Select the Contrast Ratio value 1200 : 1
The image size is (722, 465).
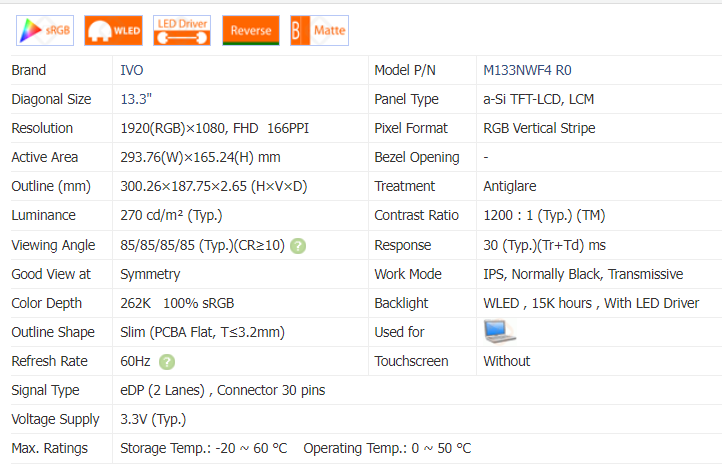click(508, 215)
